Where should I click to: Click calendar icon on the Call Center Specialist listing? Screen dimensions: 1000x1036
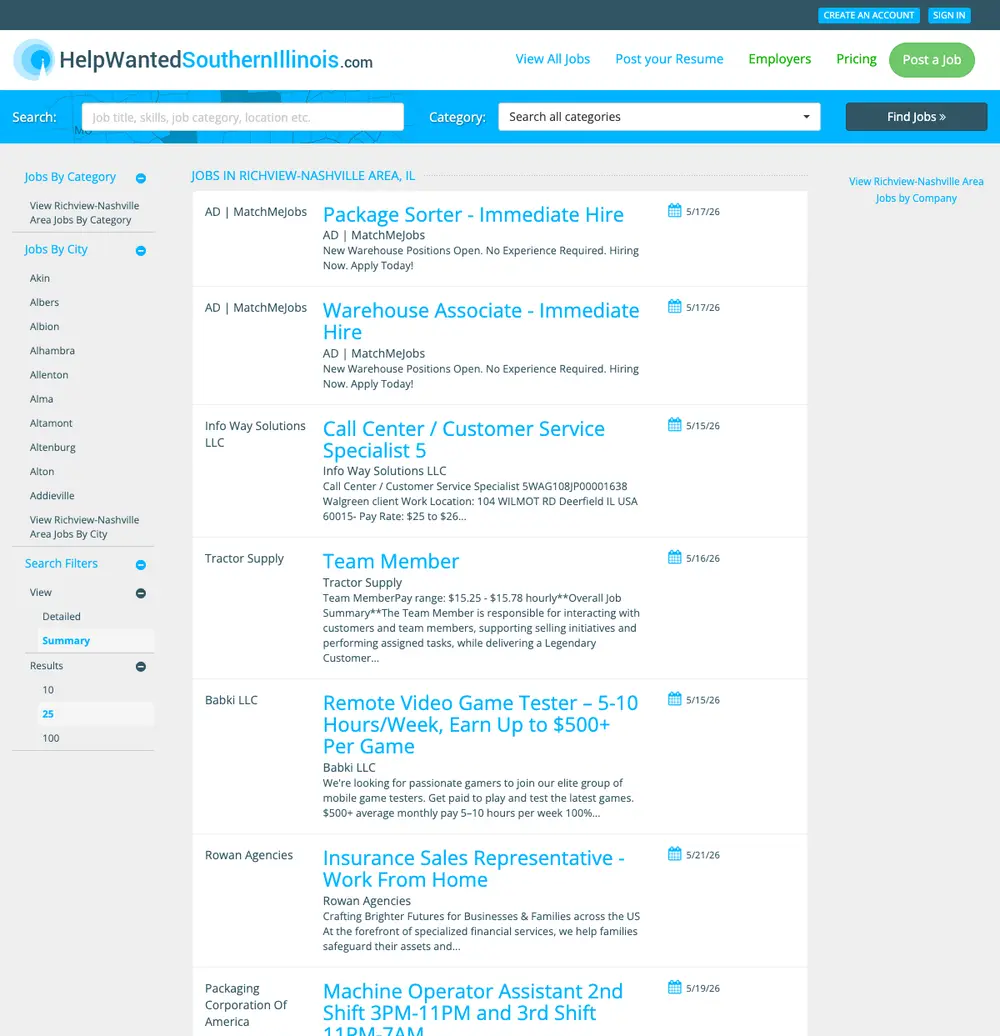[674, 425]
